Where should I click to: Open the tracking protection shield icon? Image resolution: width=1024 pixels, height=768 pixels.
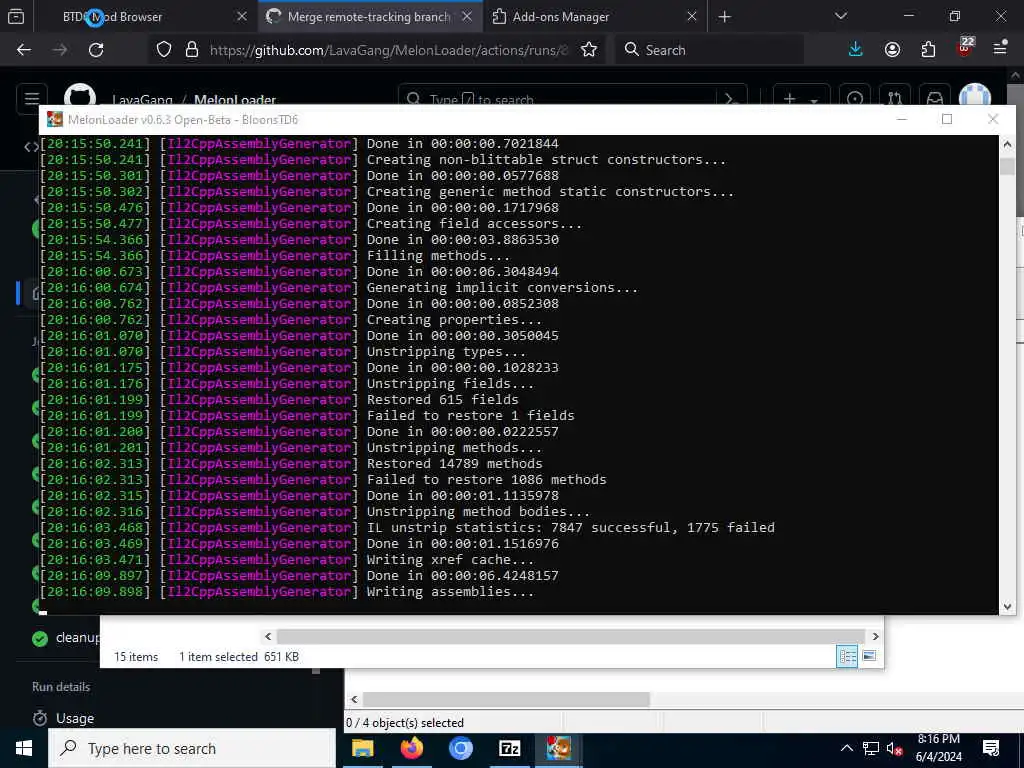164,50
